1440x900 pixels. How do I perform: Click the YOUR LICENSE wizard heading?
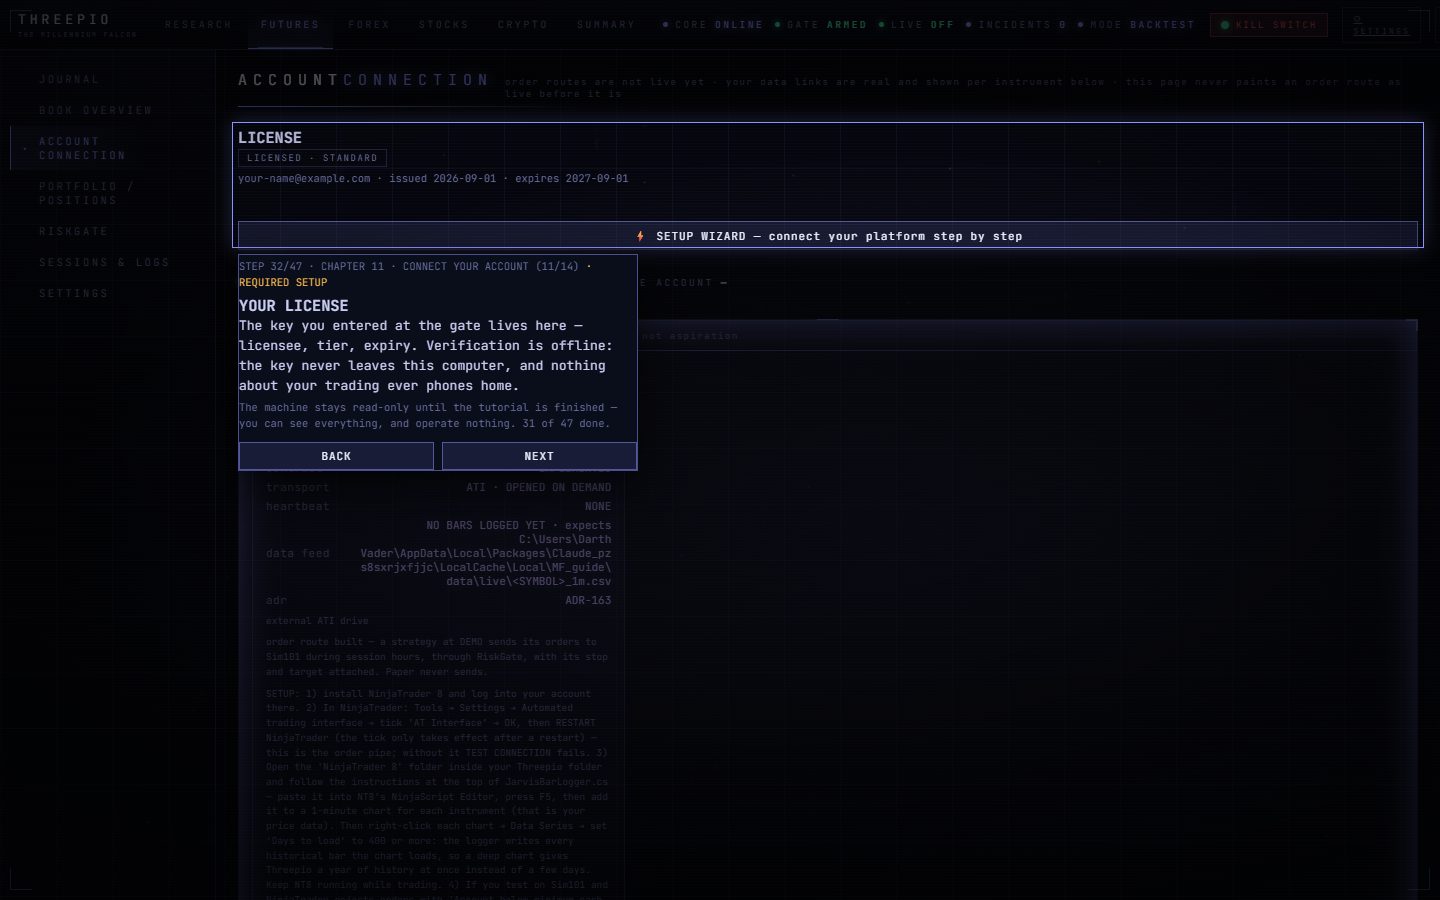tap(293, 306)
